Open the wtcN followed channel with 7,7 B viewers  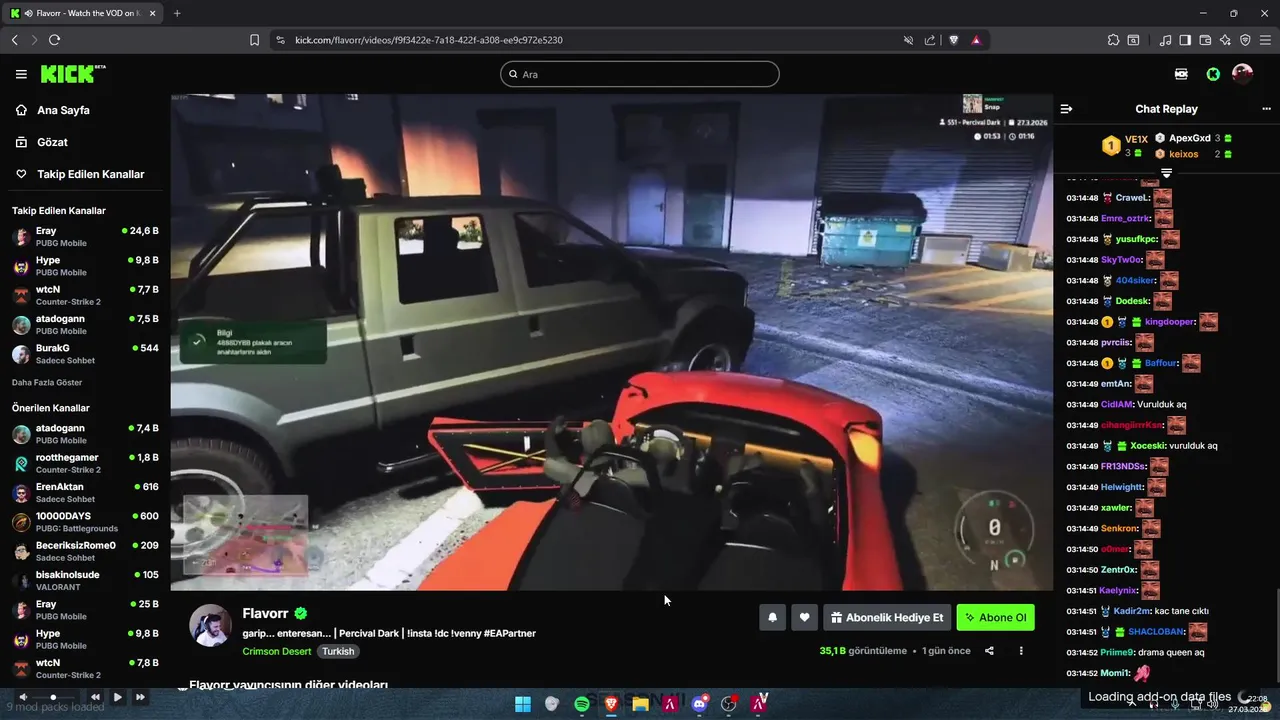pyautogui.click(x=85, y=295)
